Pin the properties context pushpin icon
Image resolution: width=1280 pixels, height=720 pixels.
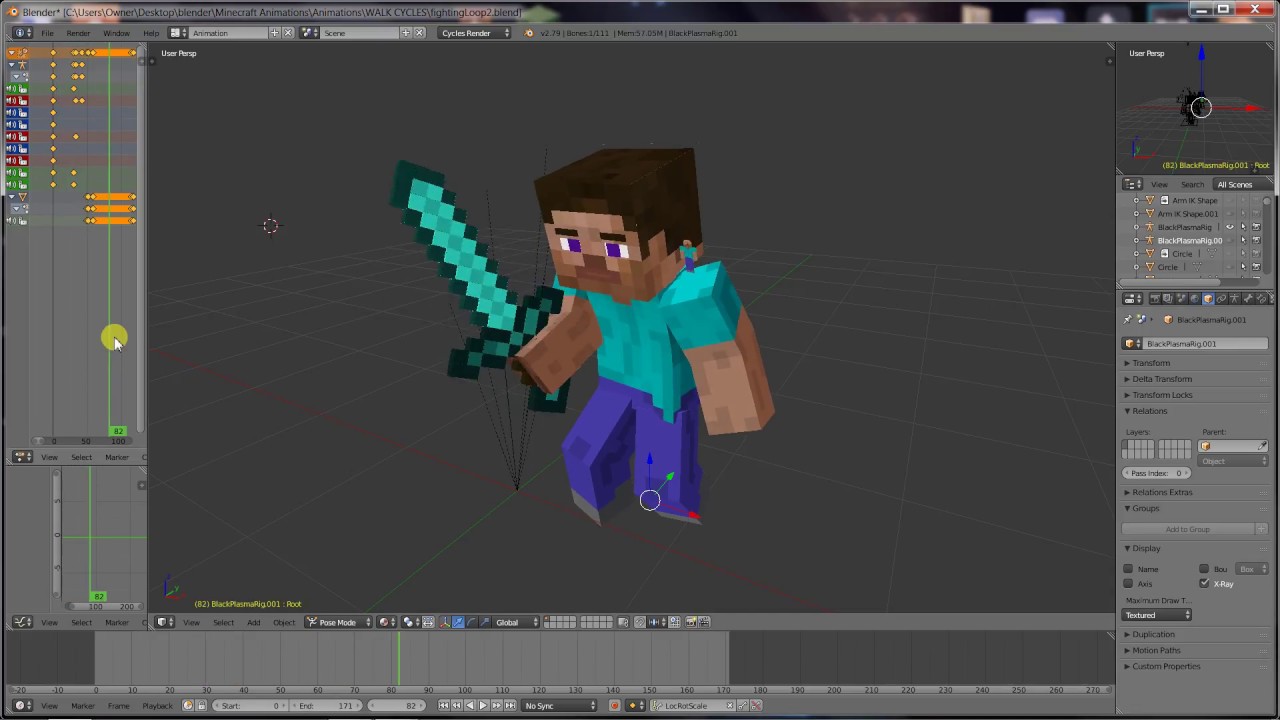(x=1127, y=320)
